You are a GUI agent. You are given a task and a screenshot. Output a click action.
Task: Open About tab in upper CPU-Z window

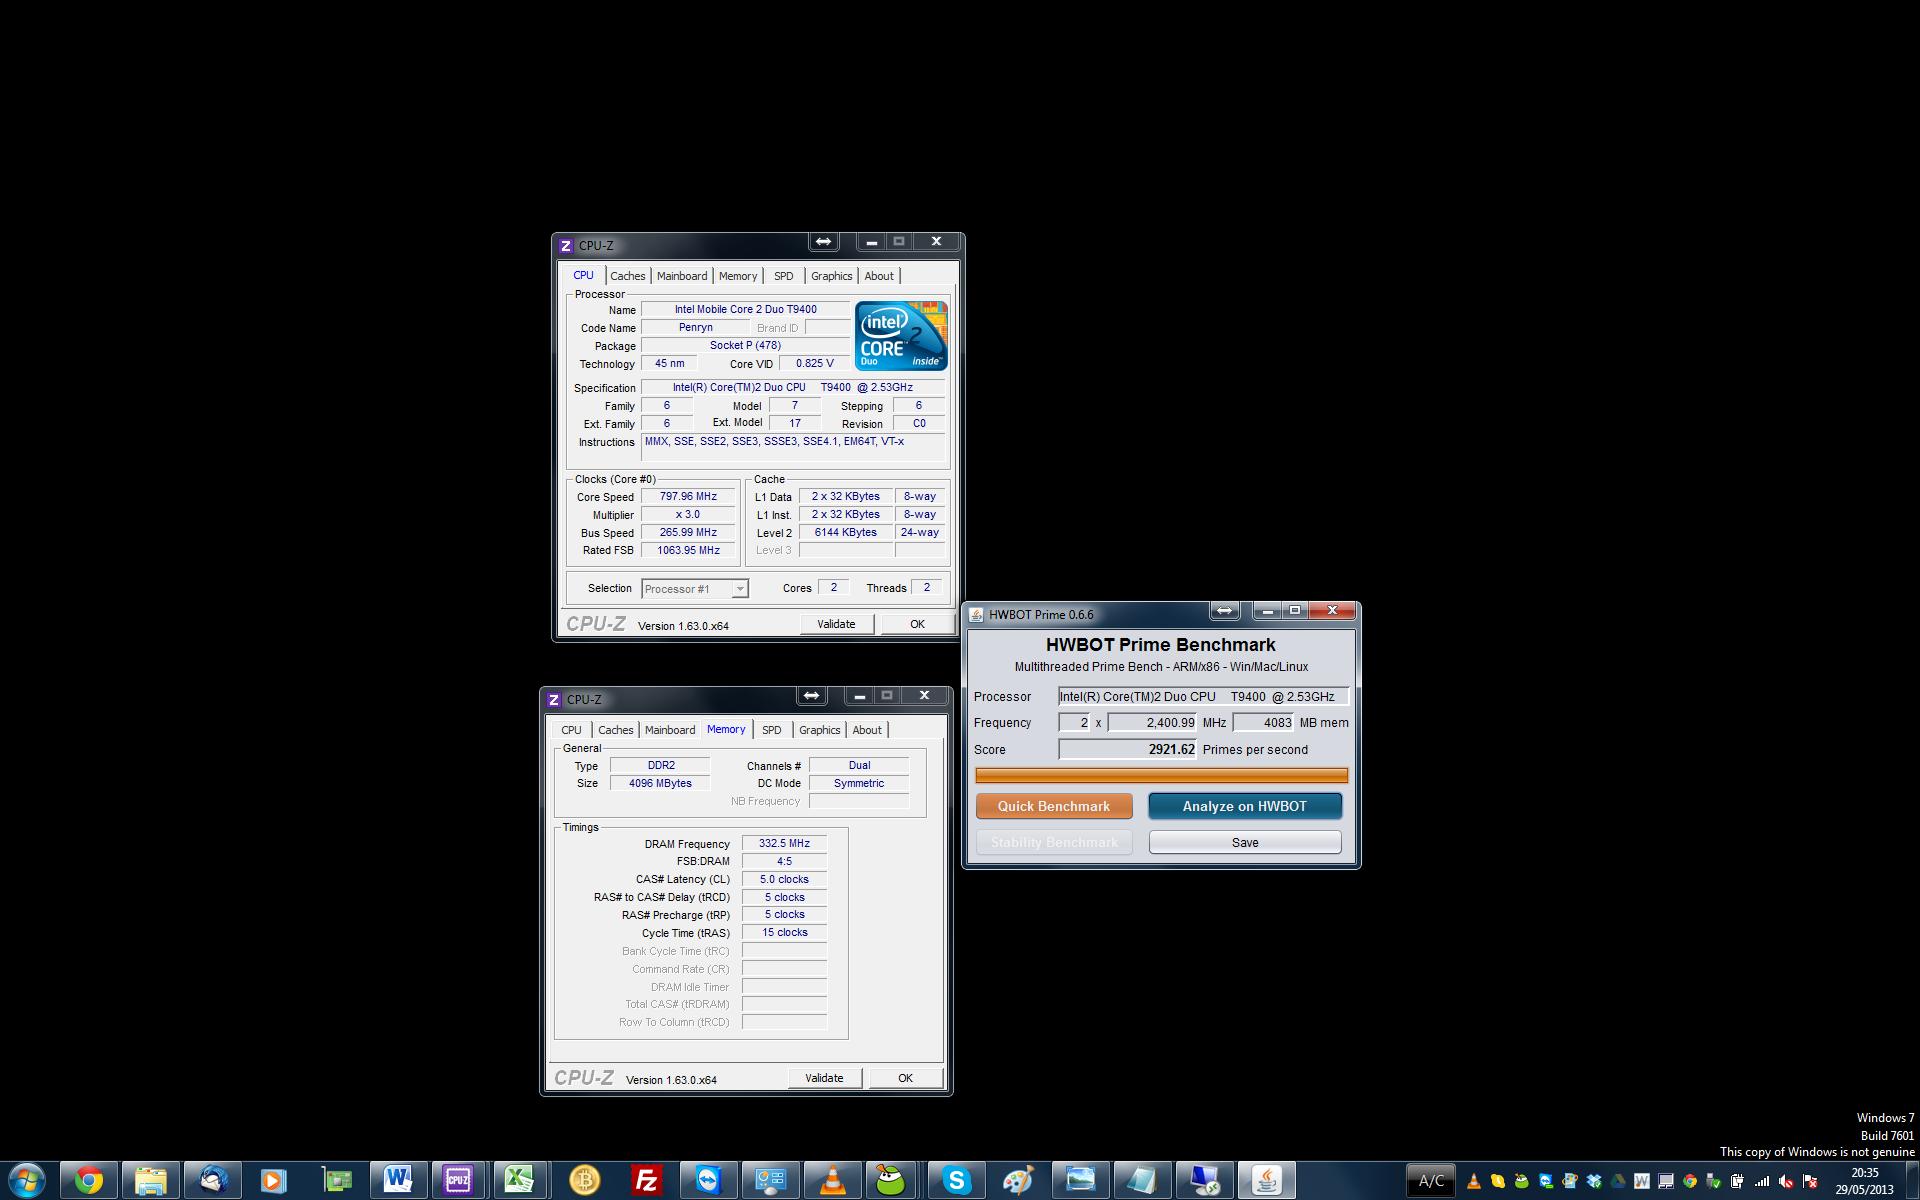pyautogui.click(x=879, y=276)
